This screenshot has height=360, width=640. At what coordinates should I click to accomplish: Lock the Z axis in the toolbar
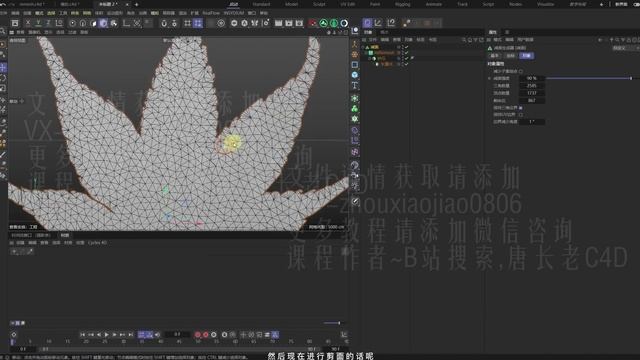48,23
